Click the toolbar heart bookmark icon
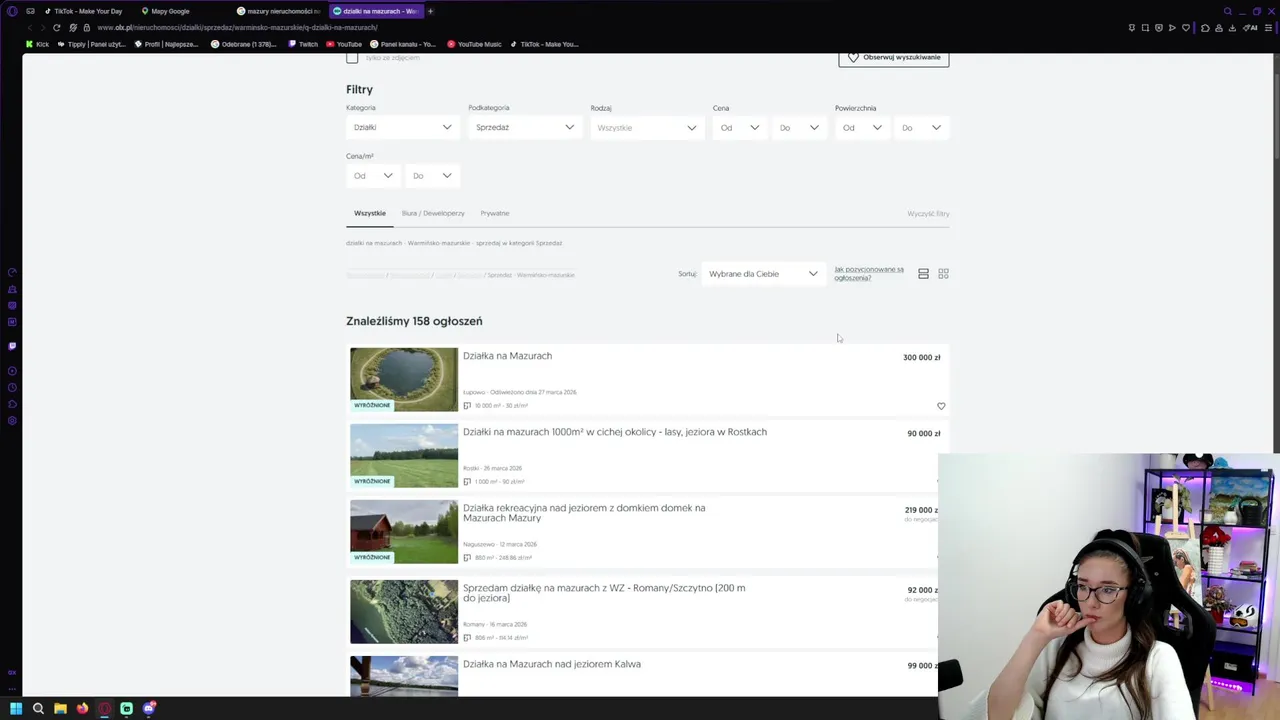 coord(1186,28)
